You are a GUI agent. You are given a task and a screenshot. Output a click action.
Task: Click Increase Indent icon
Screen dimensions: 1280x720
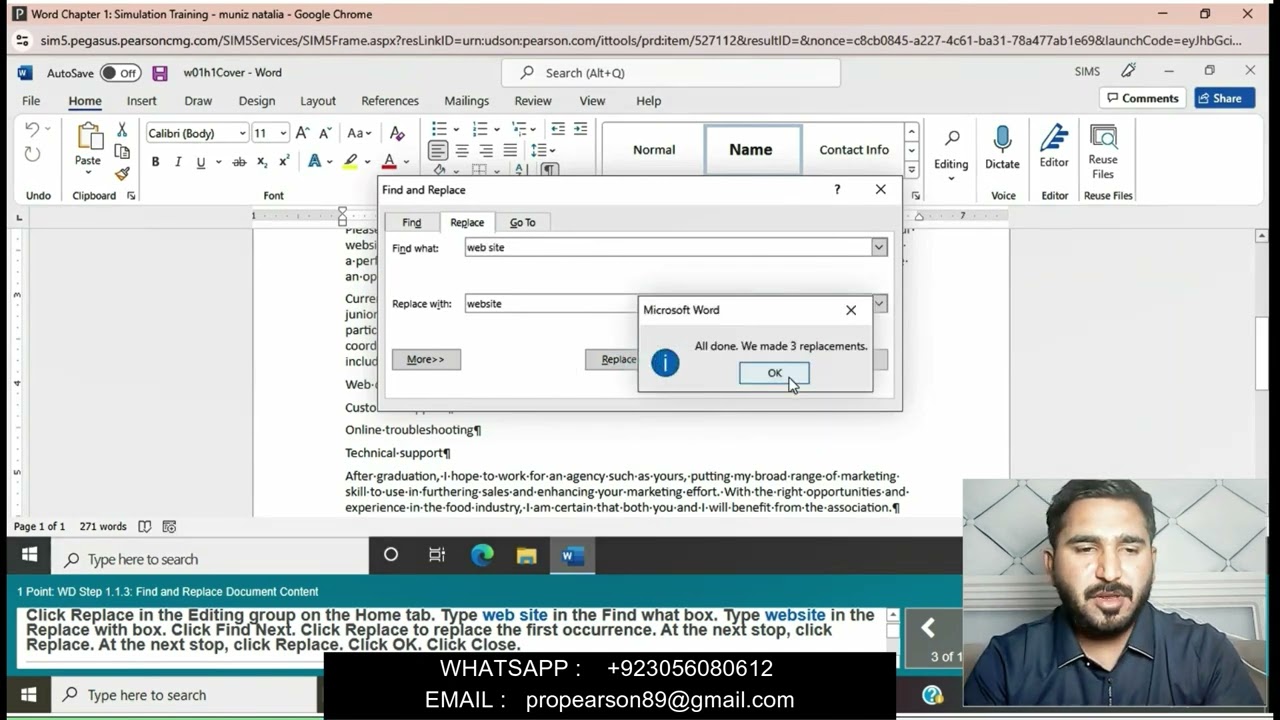coord(580,129)
